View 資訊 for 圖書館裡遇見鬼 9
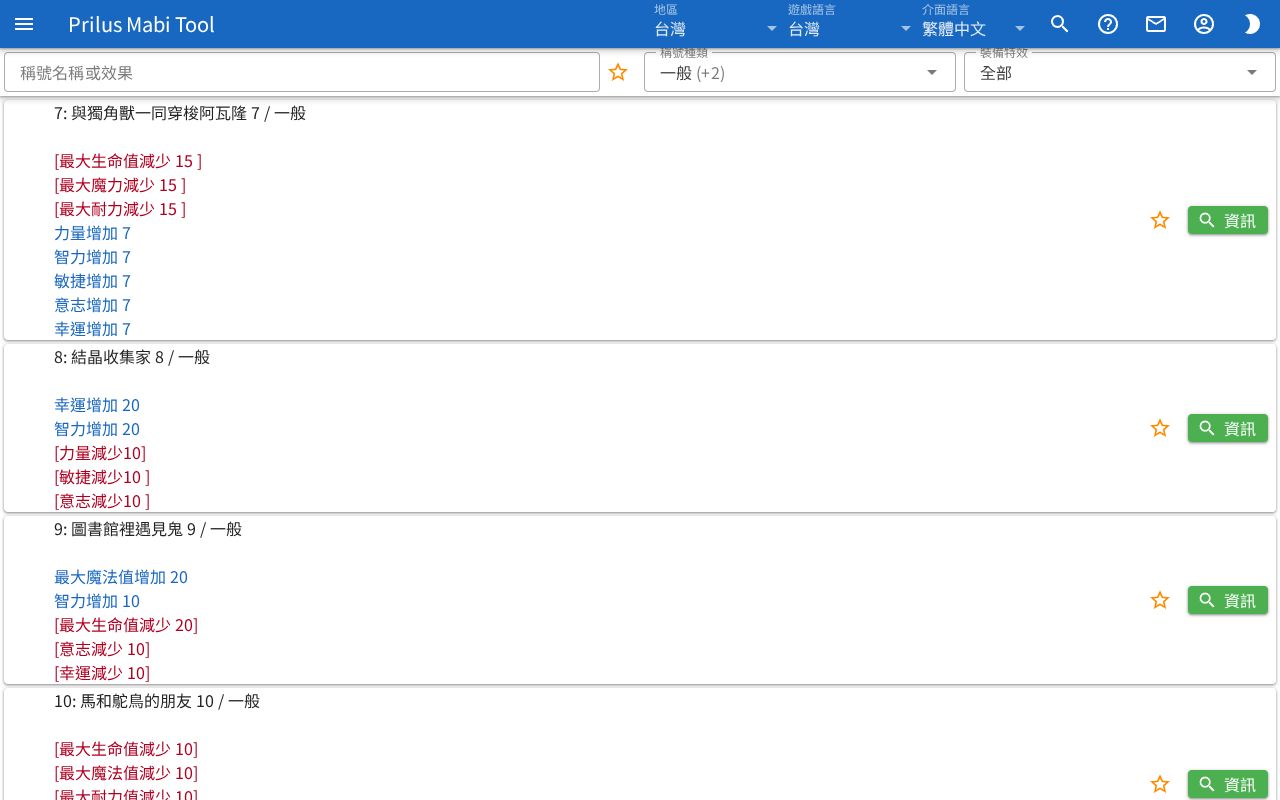The width and height of the screenshot is (1280, 800). pos(1228,600)
